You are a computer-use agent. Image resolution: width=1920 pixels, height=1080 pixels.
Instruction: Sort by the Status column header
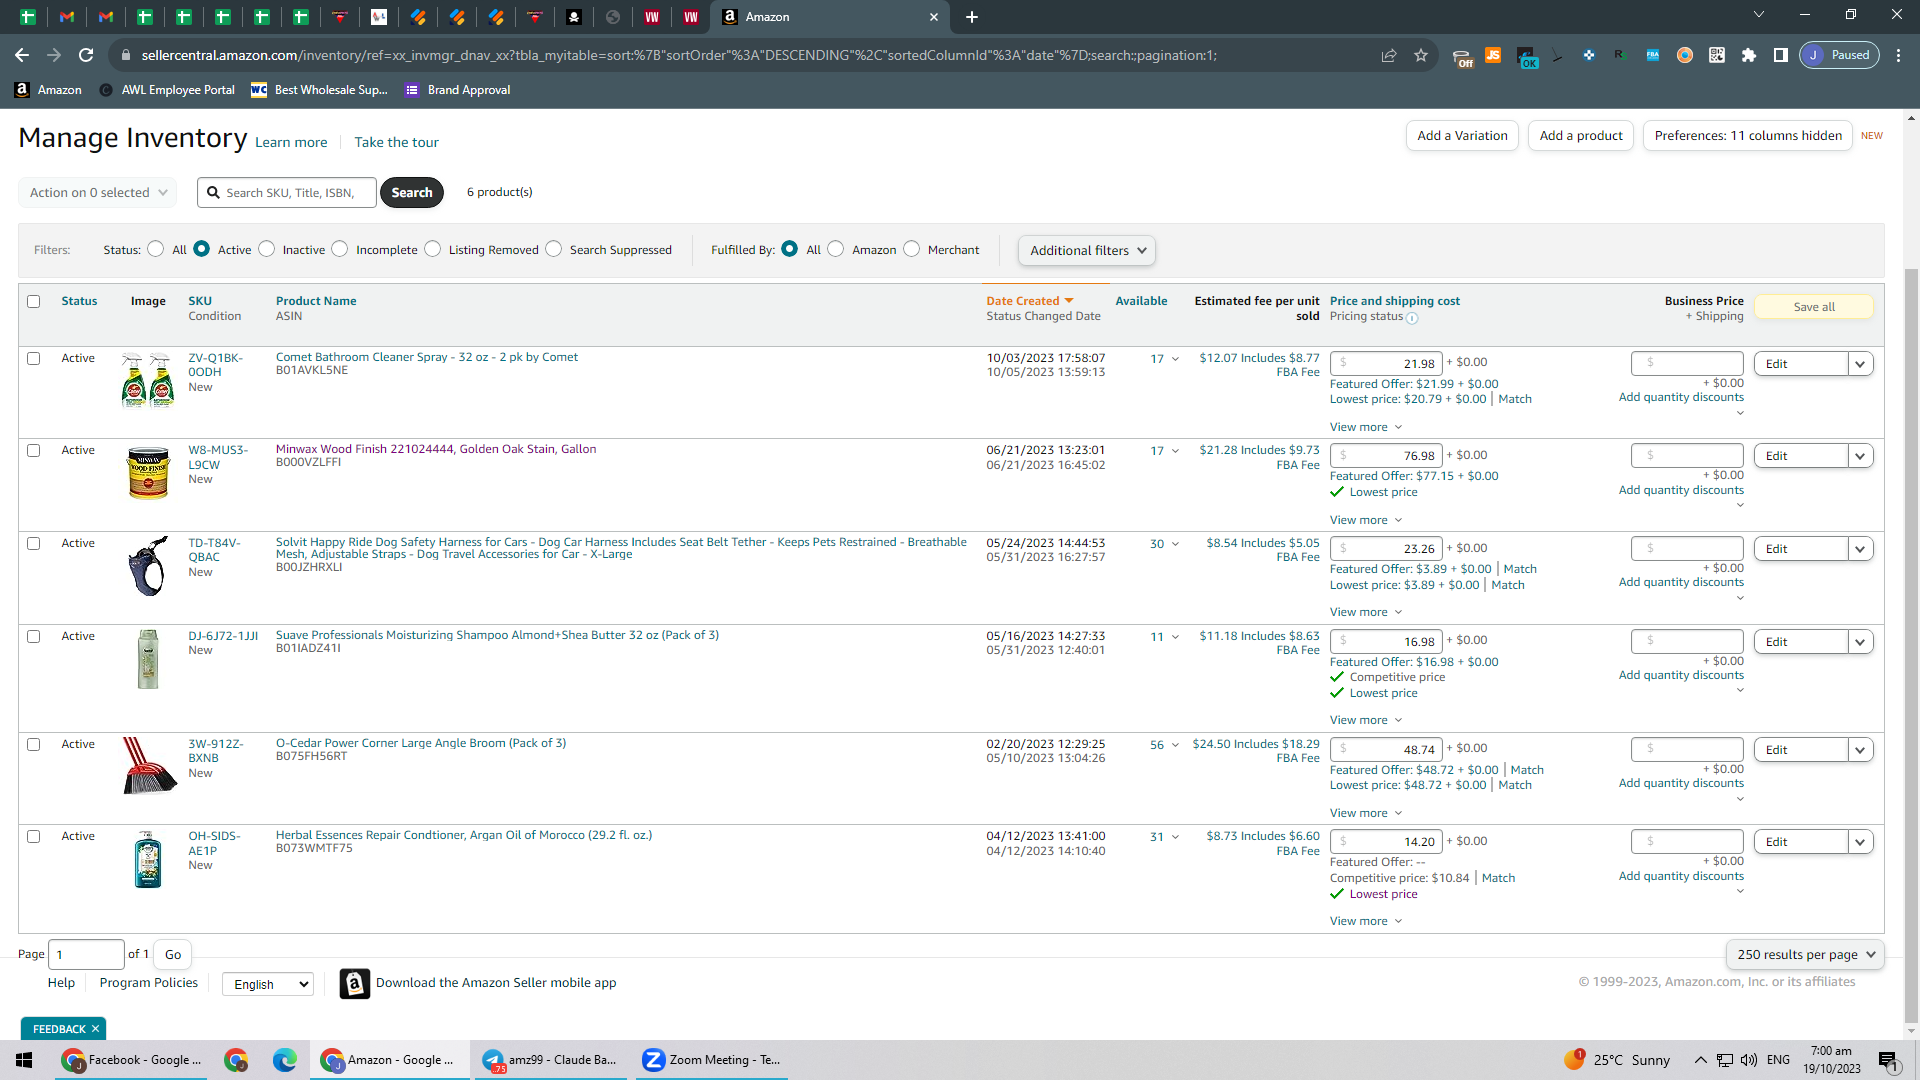click(x=79, y=301)
